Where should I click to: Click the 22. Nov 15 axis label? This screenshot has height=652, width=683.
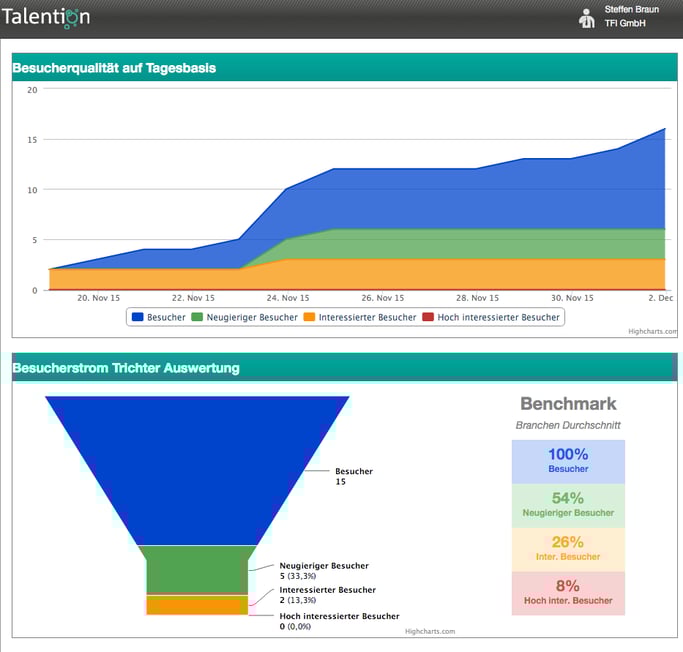pos(193,298)
